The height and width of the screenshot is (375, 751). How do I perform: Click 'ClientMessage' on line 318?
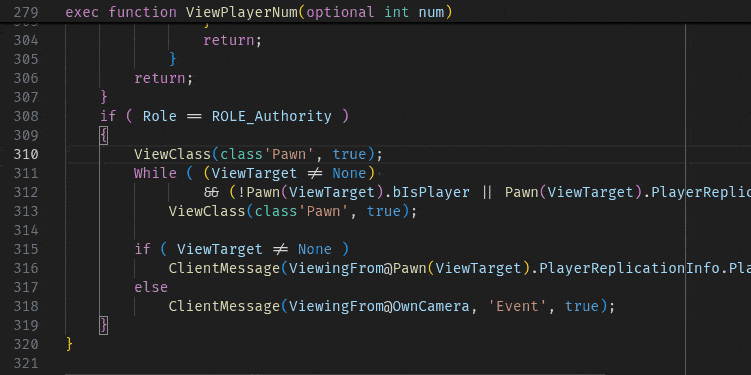click(x=224, y=306)
